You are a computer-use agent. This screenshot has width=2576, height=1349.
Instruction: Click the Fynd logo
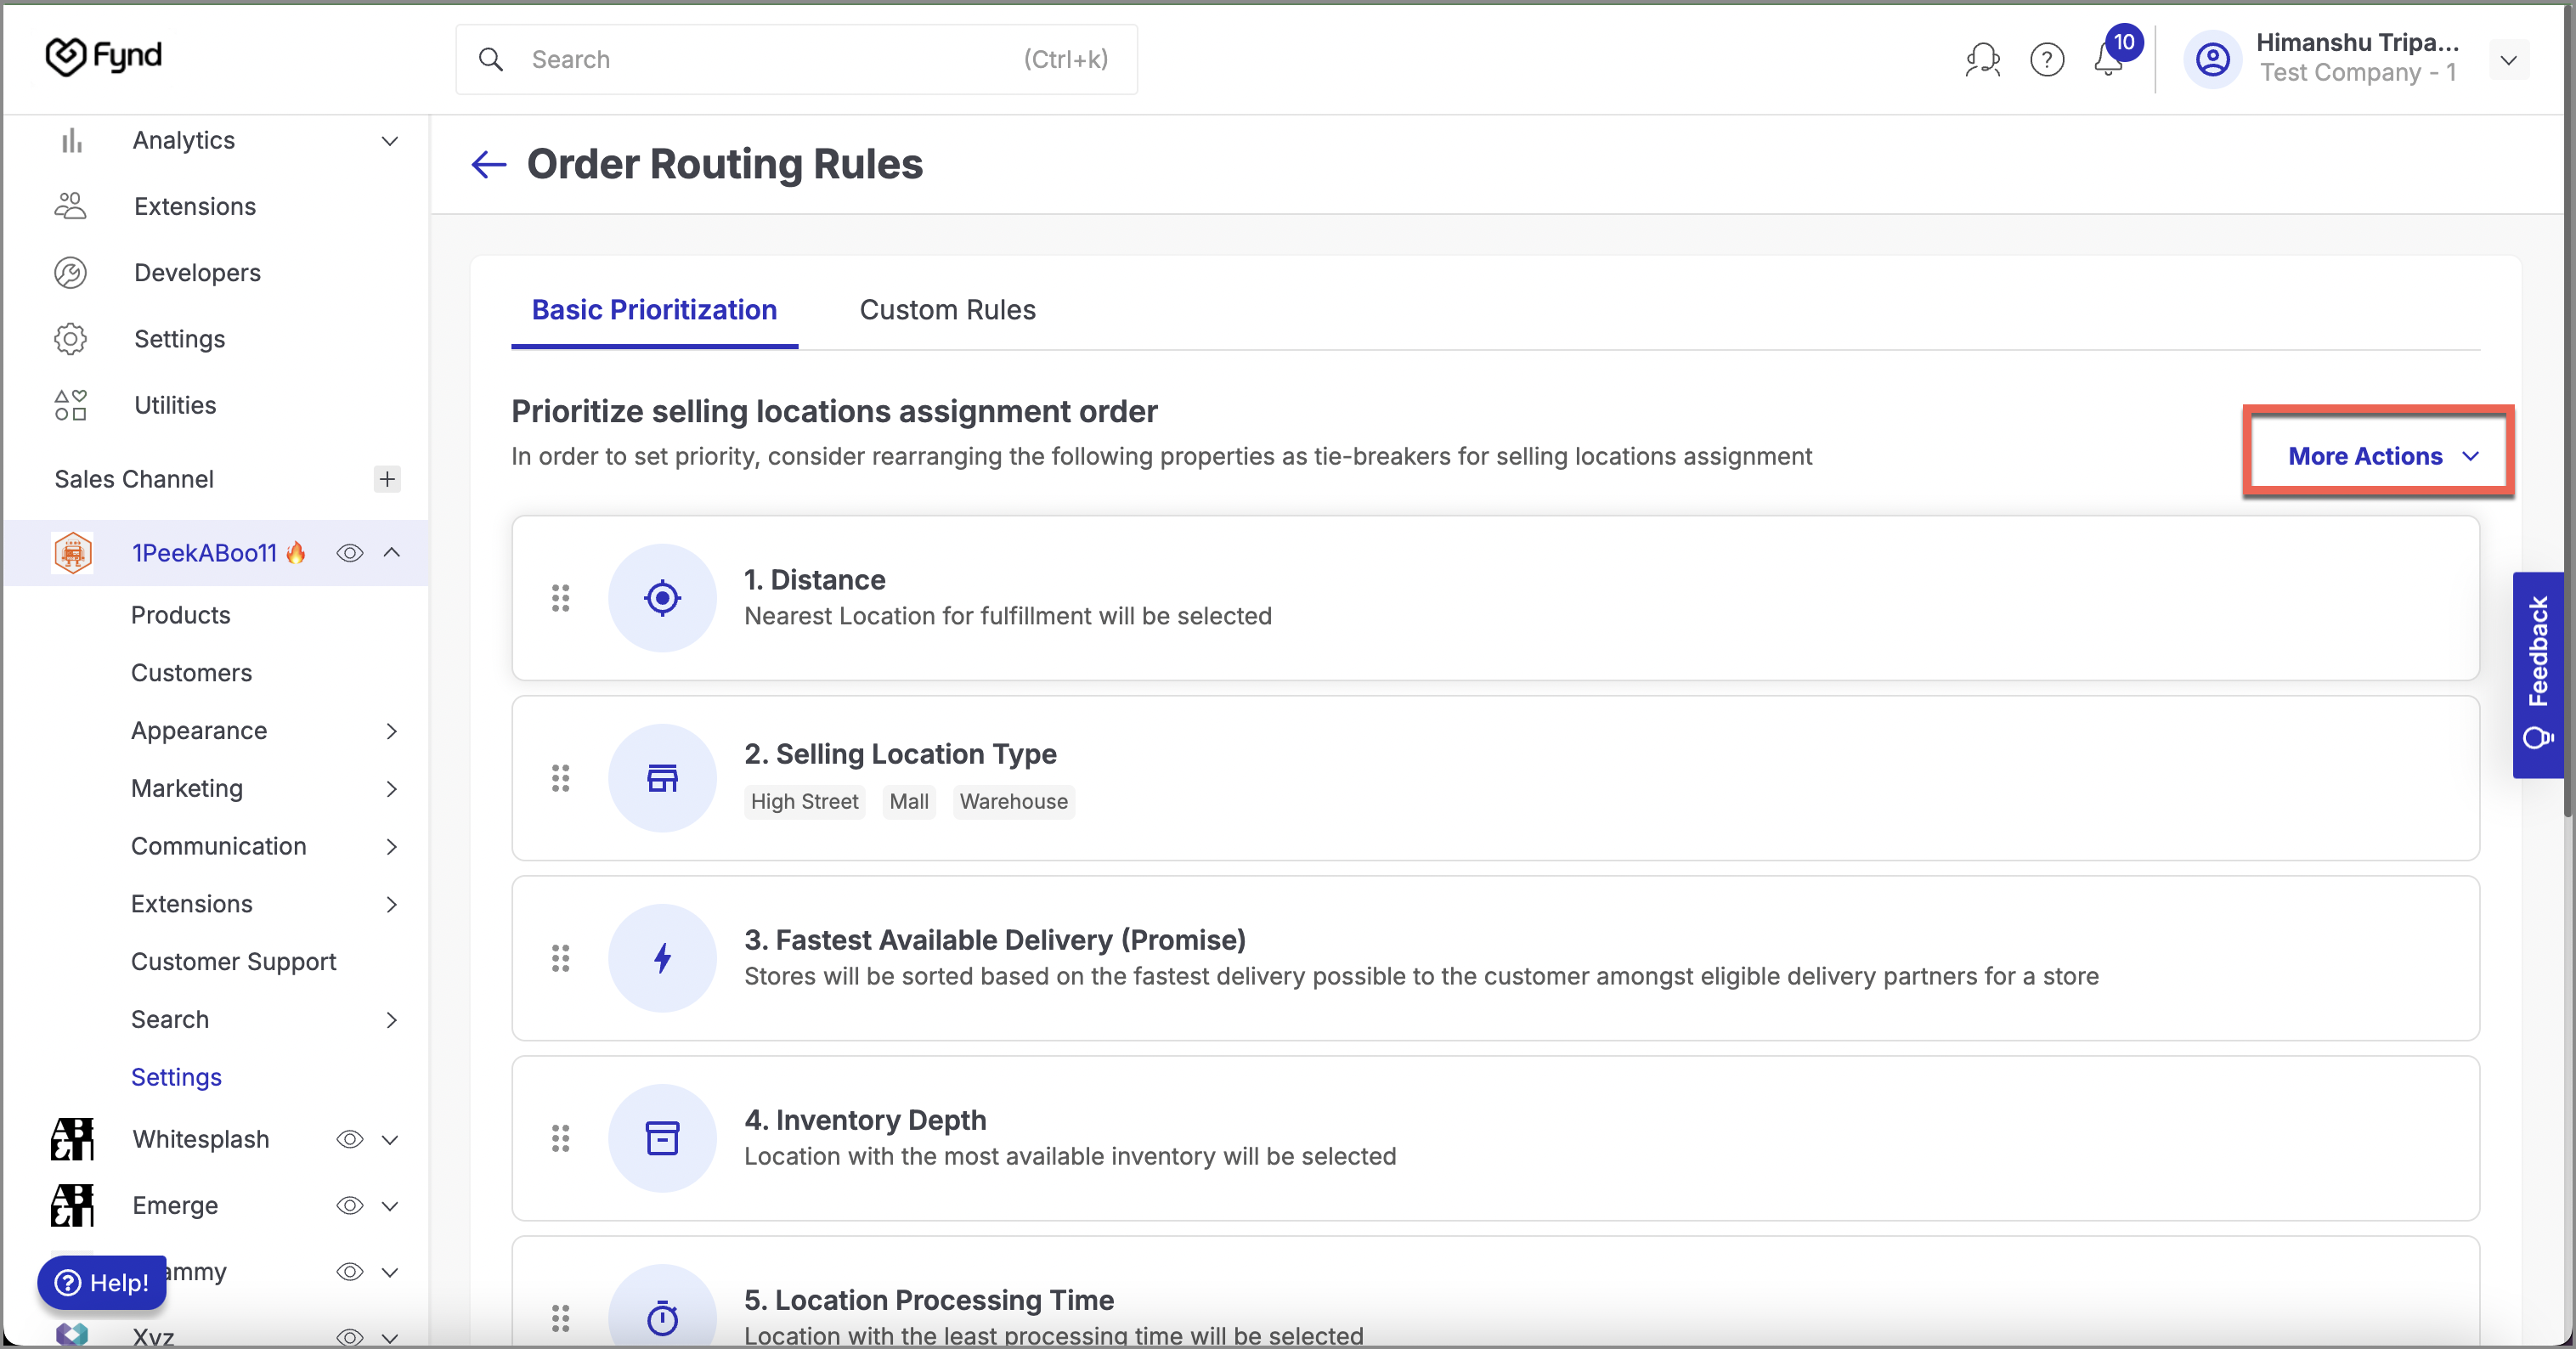[x=104, y=57]
